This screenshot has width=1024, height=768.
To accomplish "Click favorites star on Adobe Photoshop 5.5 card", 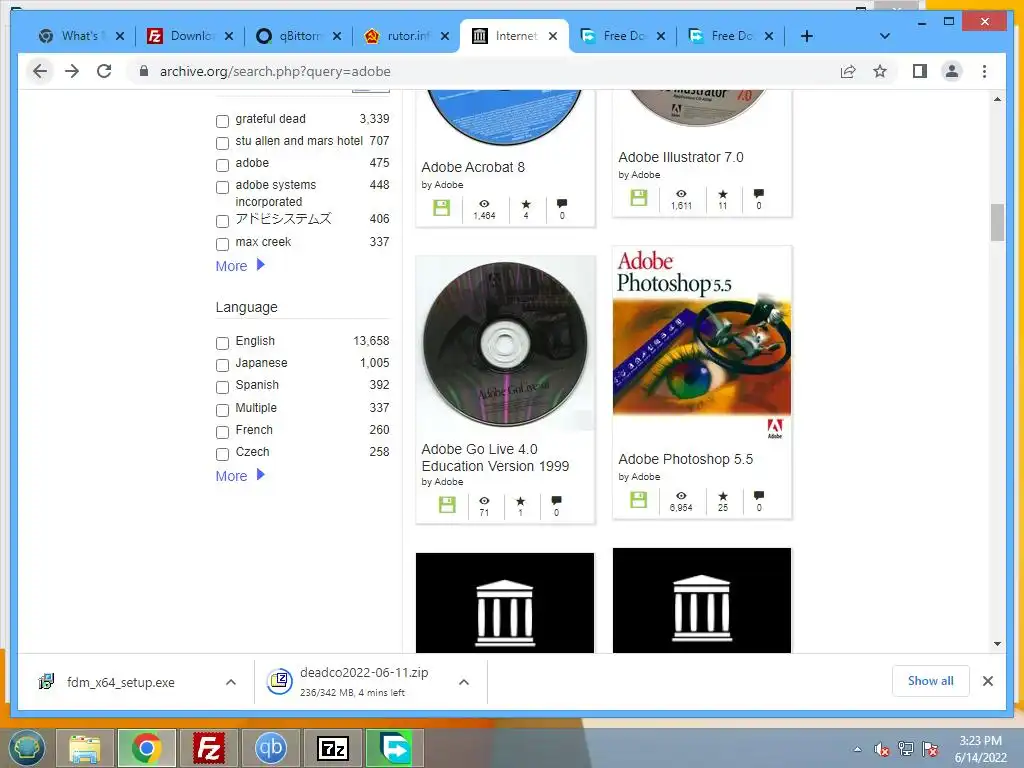I will pos(723,496).
